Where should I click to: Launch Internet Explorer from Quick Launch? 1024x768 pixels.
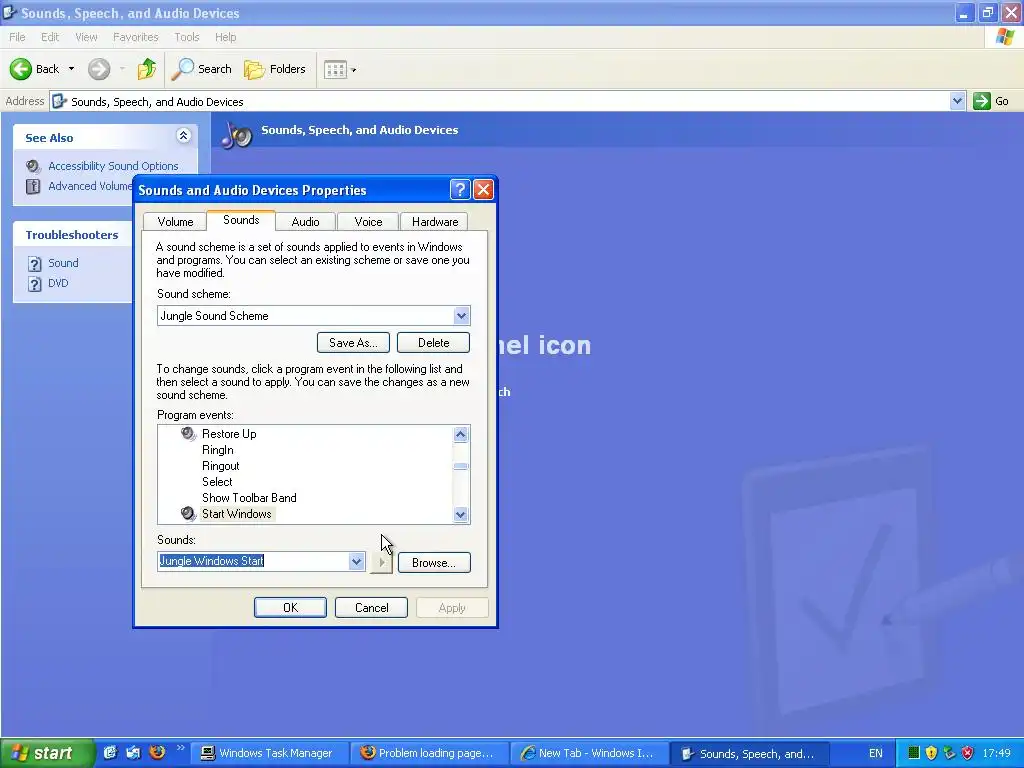point(110,753)
